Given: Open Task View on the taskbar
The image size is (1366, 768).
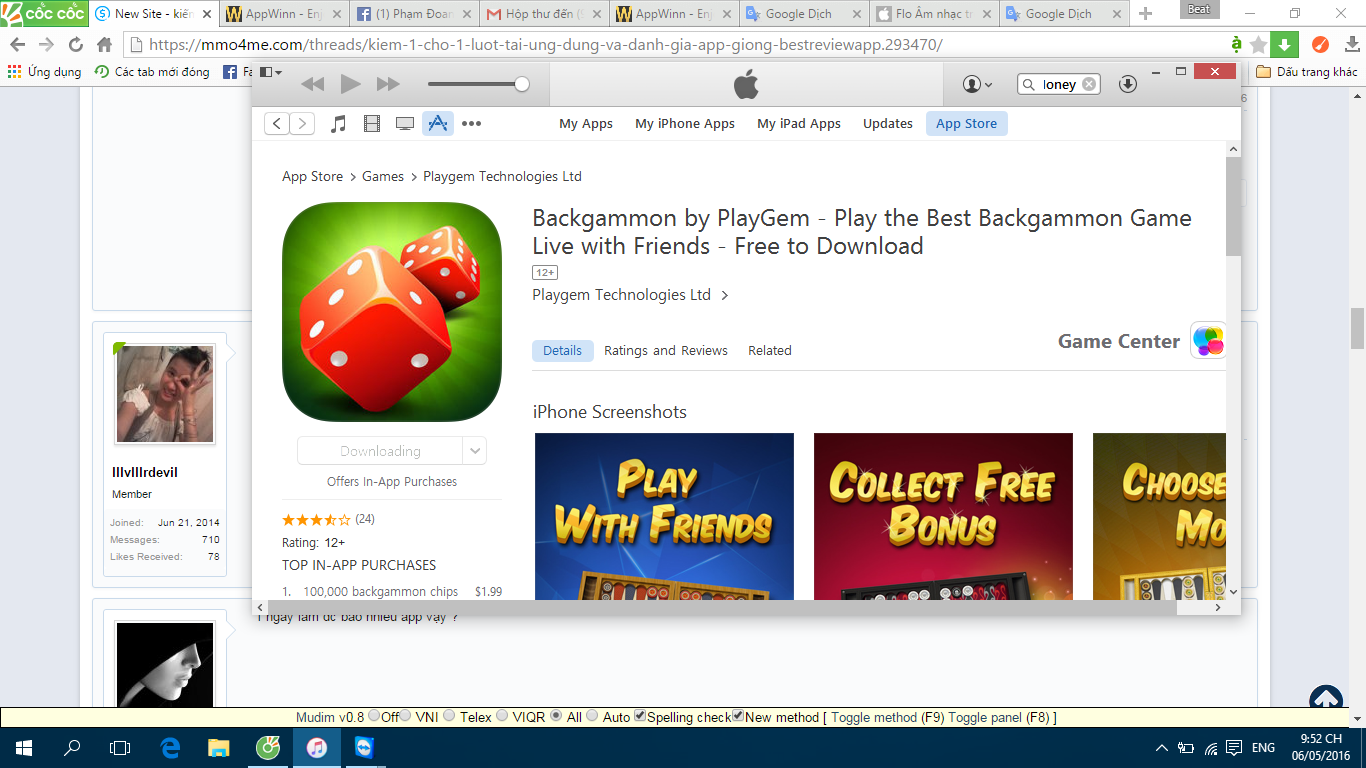Looking at the screenshot, I should [120, 748].
